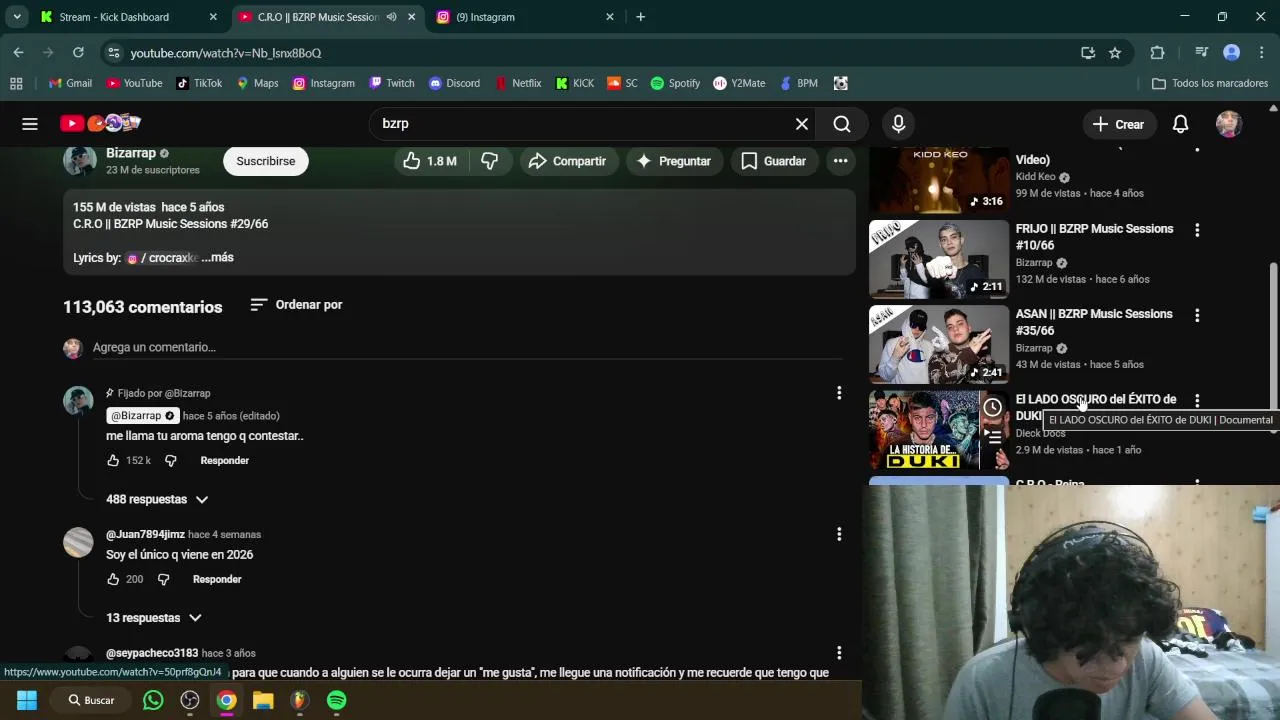The width and height of the screenshot is (1280, 720).
Task: Like the pinned Bizarrap comment
Action: click(113, 460)
